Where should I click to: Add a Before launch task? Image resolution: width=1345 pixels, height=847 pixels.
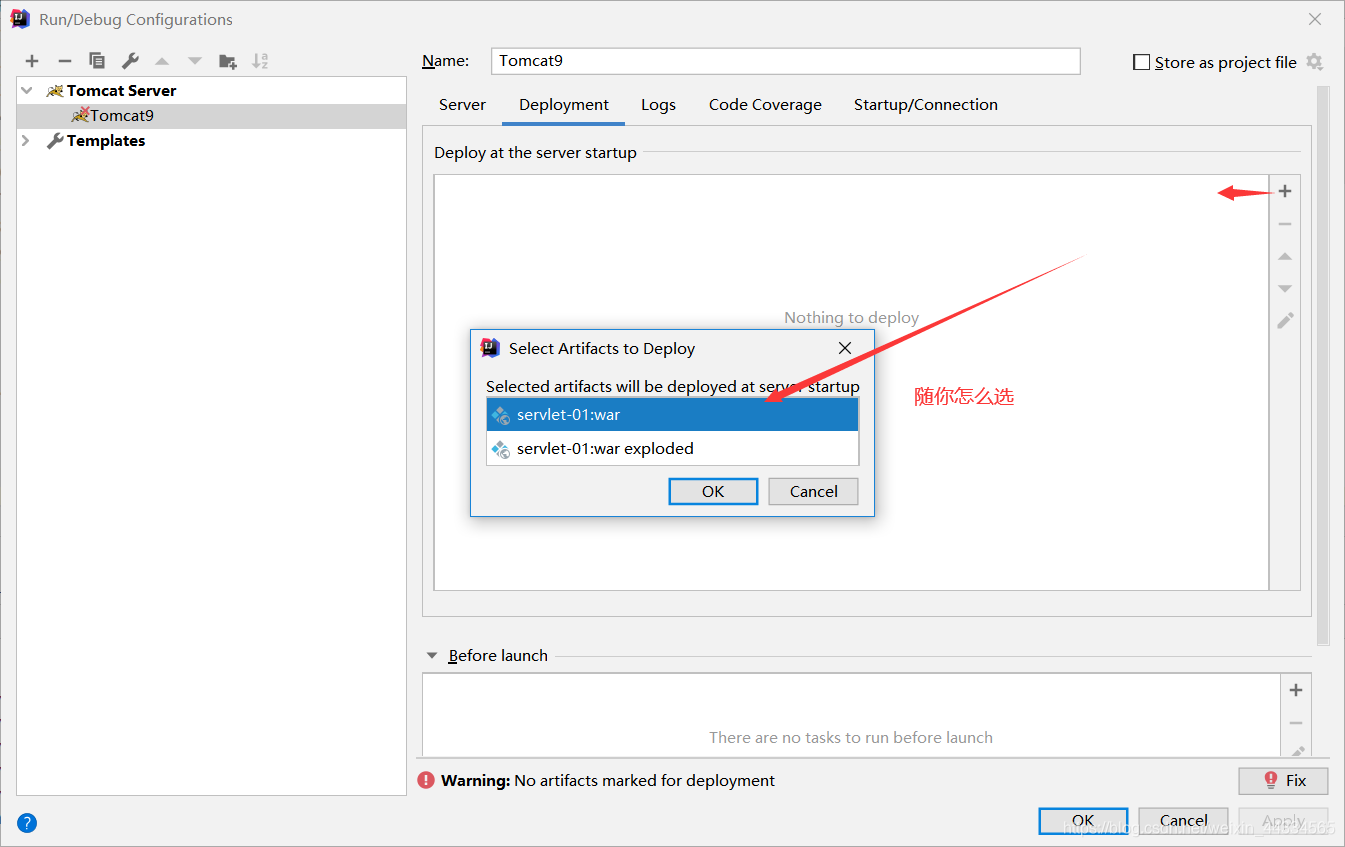pos(1296,690)
